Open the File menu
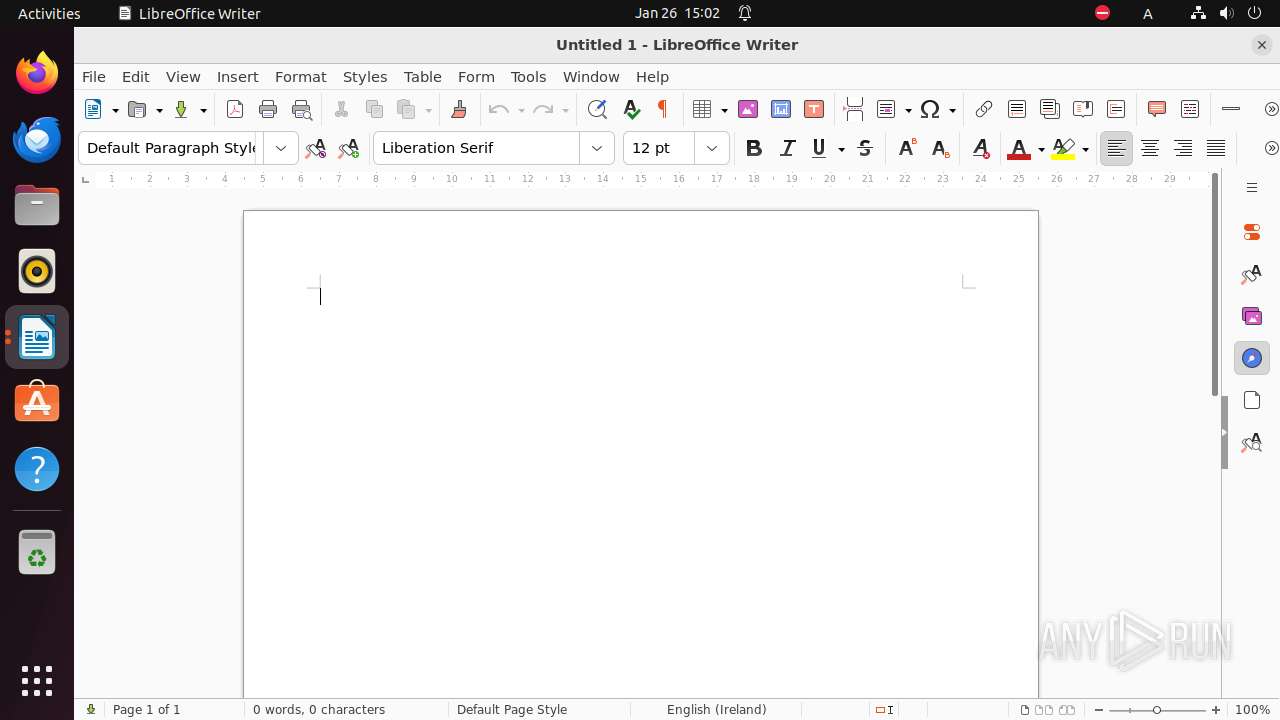This screenshot has height=720, width=1280. point(93,77)
